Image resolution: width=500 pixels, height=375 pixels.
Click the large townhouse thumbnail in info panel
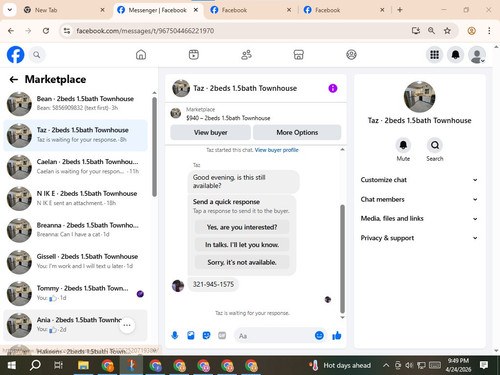pos(419,97)
